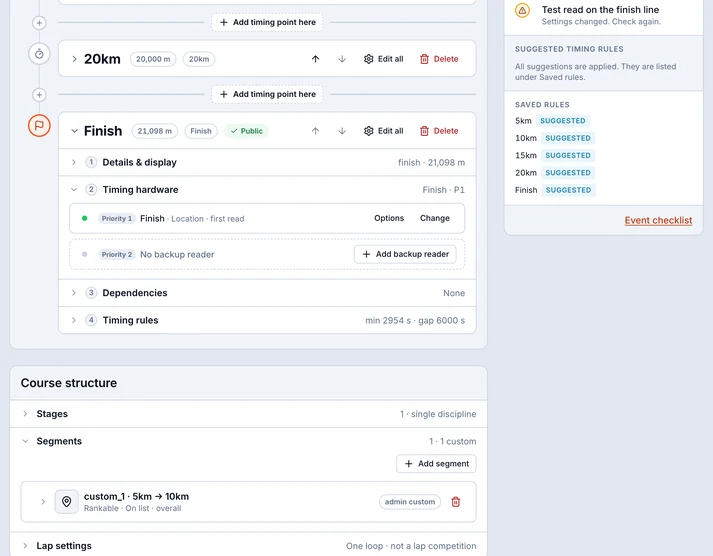This screenshot has width=713, height=556.
Task: Select the 15km saved rule
Action: [x=526, y=155]
